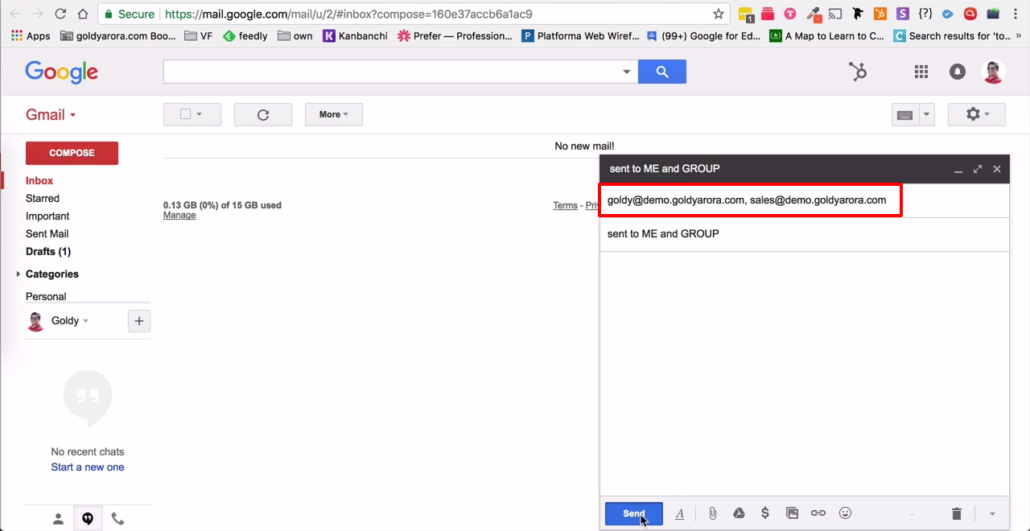Viewport: 1030px width, 531px height.
Task: Open the Starred folder
Action: [x=42, y=198]
